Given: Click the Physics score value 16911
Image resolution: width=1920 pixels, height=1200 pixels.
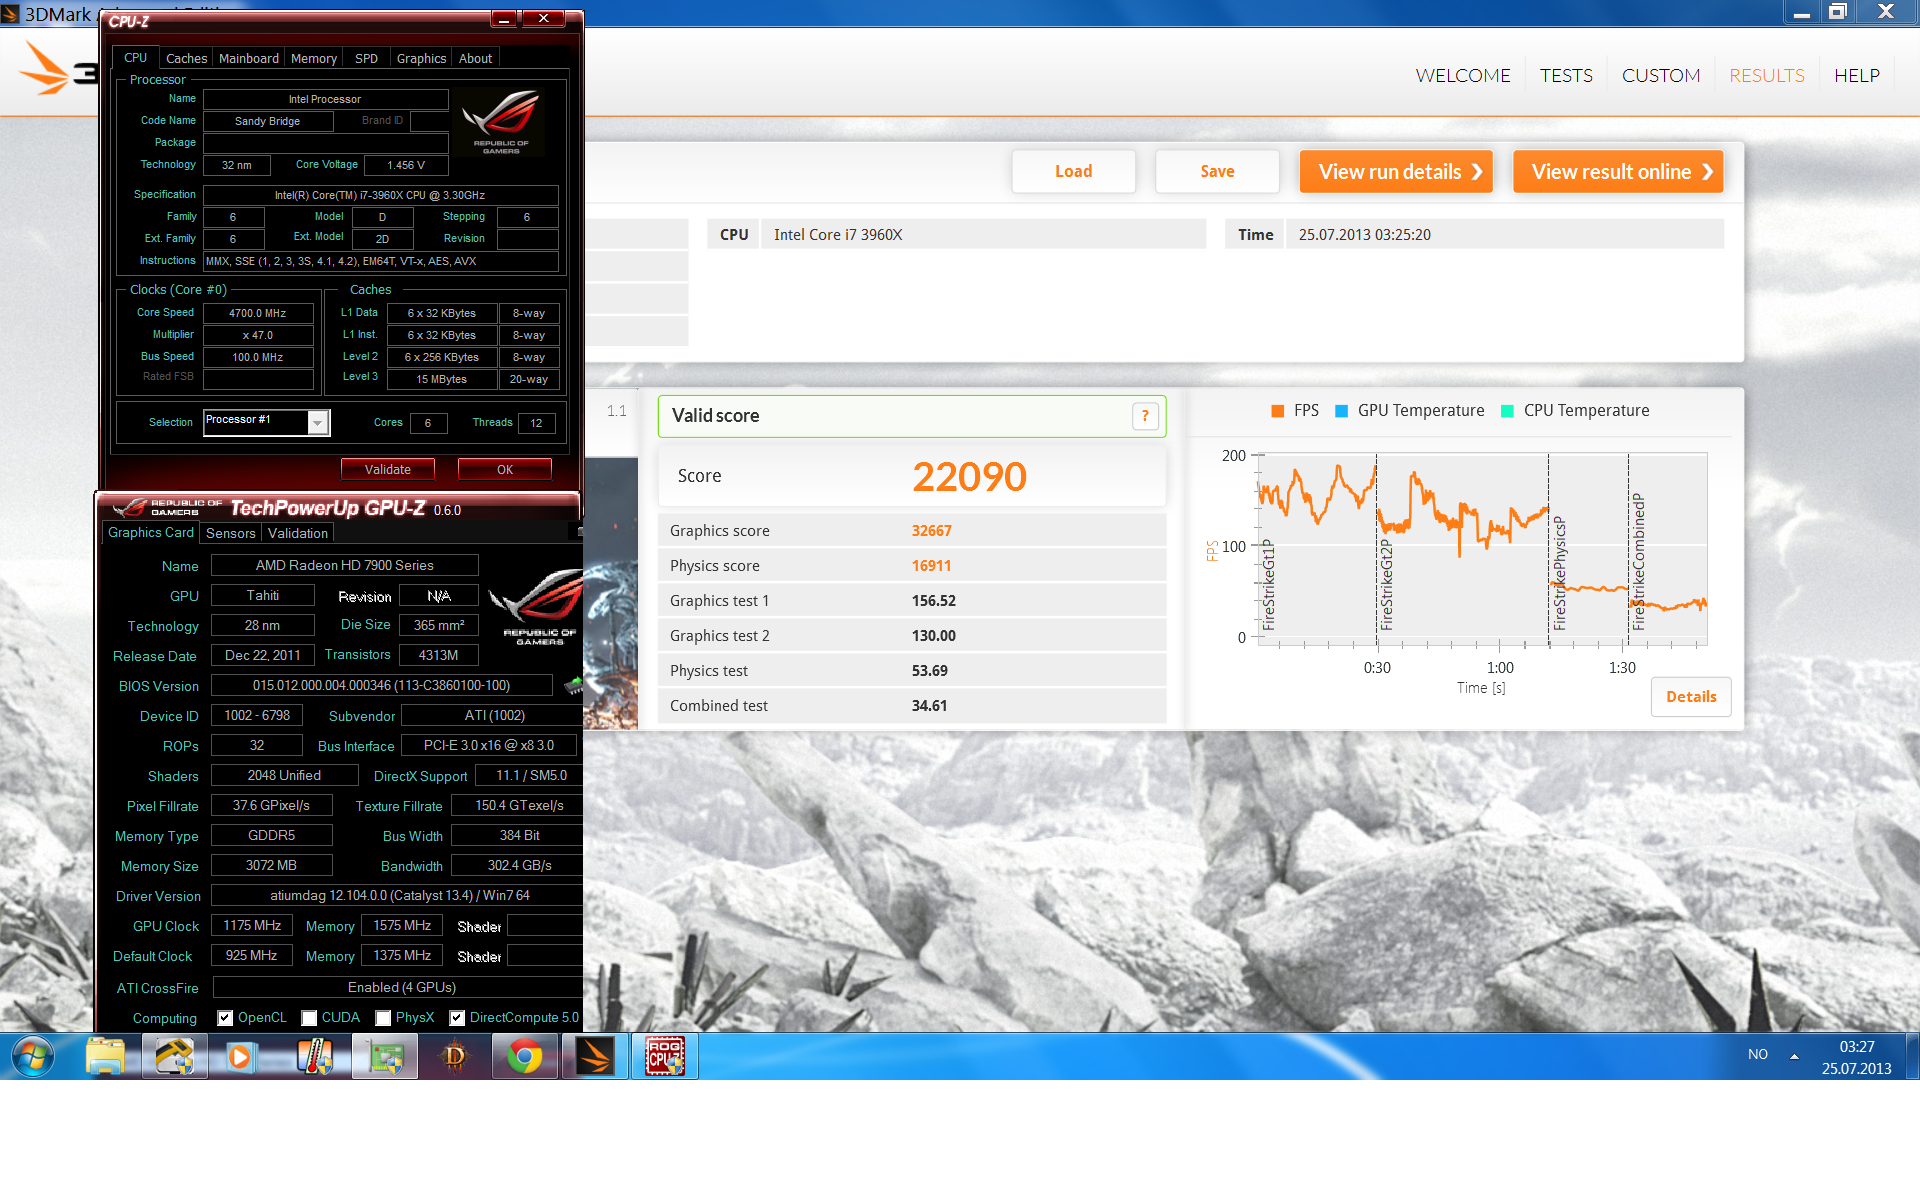Looking at the screenshot, I should tap(931, 566).
